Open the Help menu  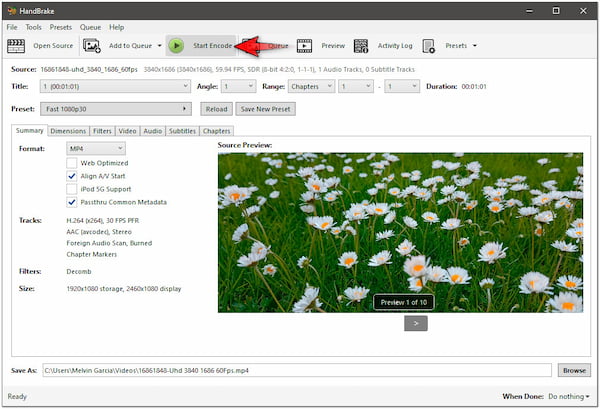pos(117,27)
